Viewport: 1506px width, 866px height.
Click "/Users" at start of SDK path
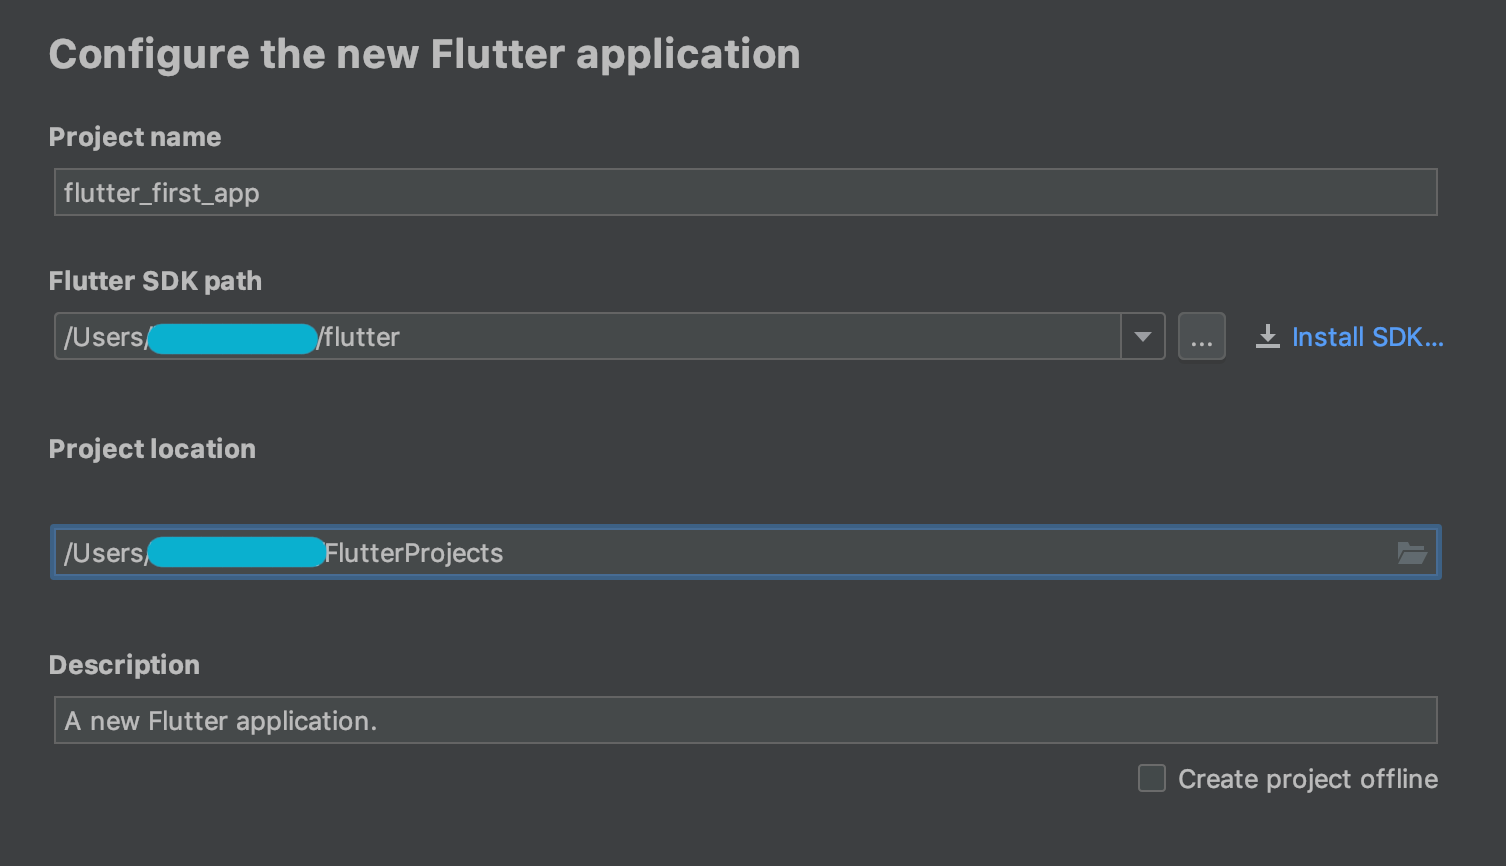point(104,337)
